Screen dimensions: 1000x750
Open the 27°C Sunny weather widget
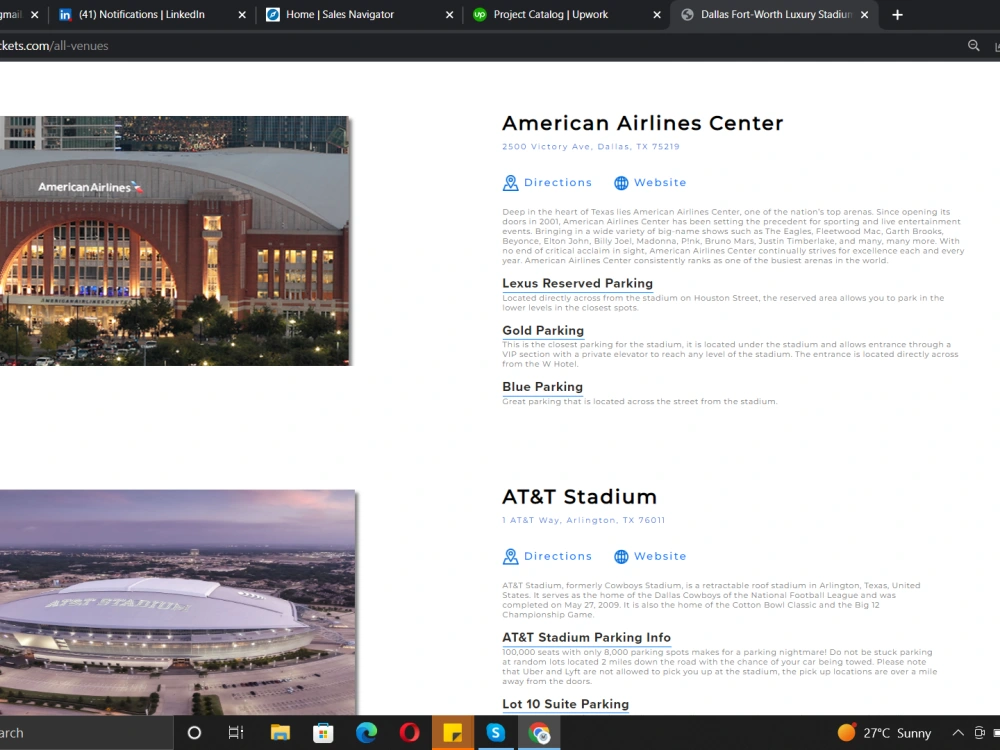click(884, 733)
